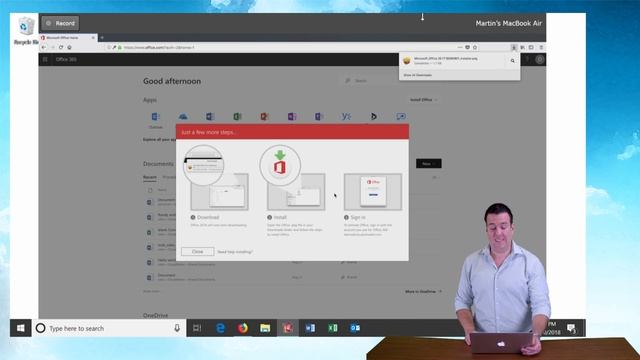Click the Office 365 header title

[66, 60]
